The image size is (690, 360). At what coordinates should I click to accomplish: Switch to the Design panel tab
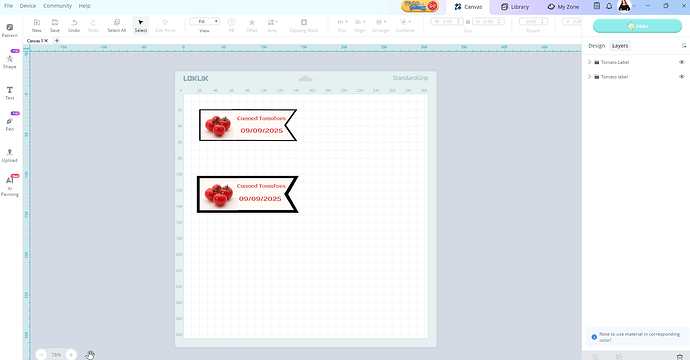click(597, 46)
